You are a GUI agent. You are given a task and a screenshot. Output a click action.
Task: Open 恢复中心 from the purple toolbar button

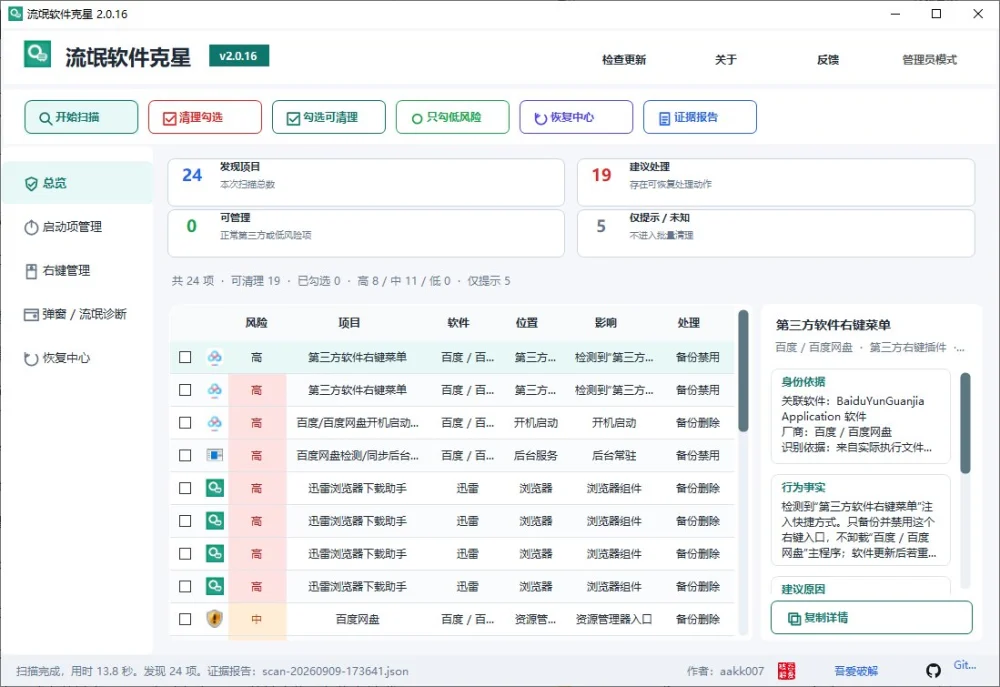(576, 117)
